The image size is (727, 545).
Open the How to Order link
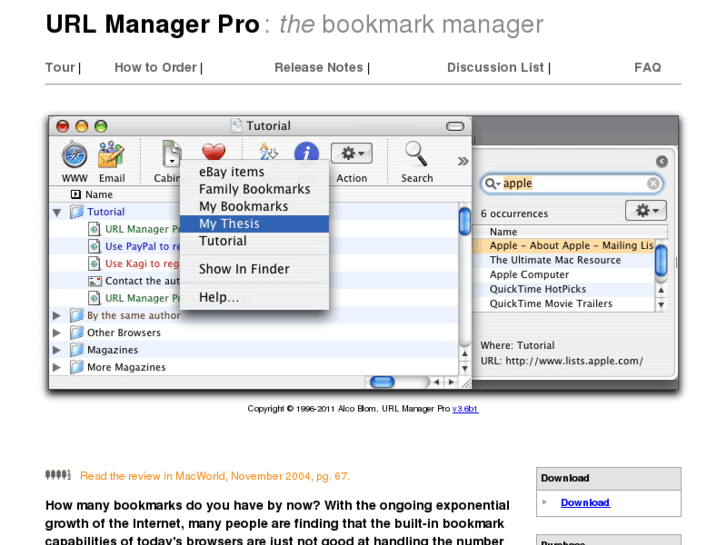pyautogui.click(x=156, y=68)
